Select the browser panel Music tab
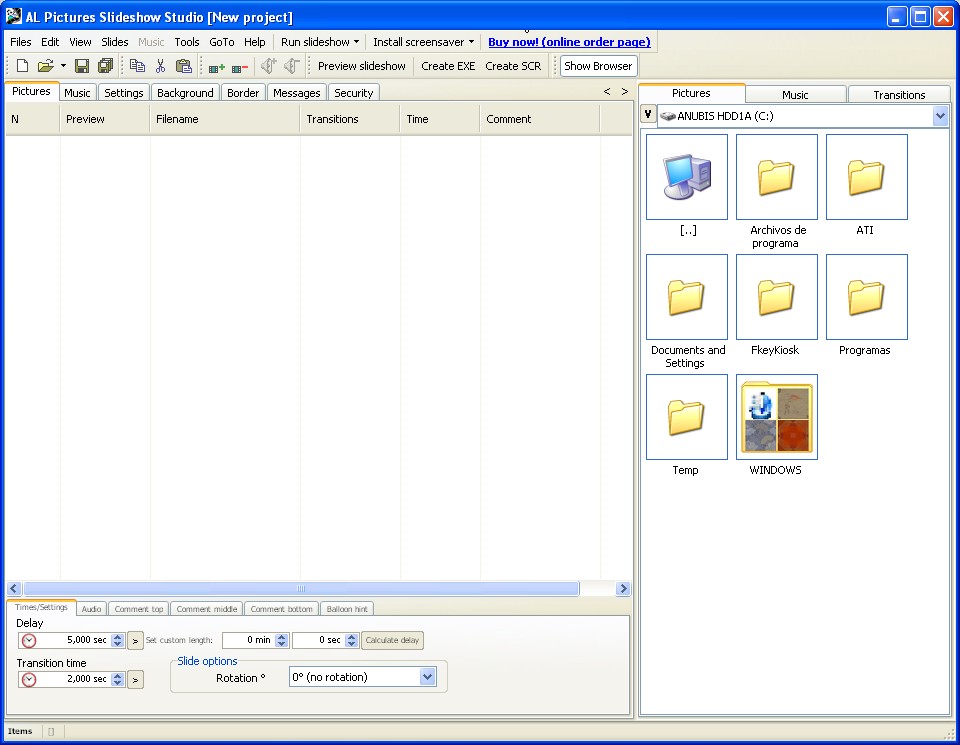Viewport: 960px width, 745px height. point(795,94)
